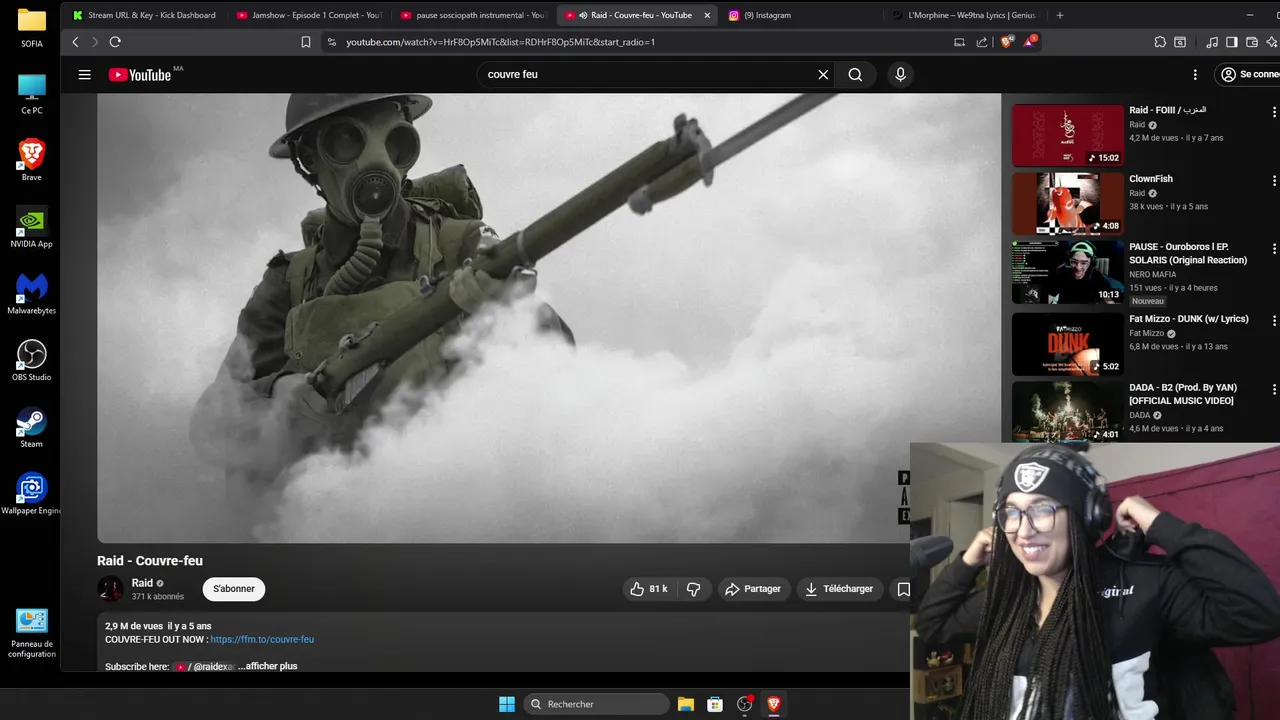Open the Brave playlist music-note icon
The height and width of the screenshot is (720, 1280).
coord(1212,42)
